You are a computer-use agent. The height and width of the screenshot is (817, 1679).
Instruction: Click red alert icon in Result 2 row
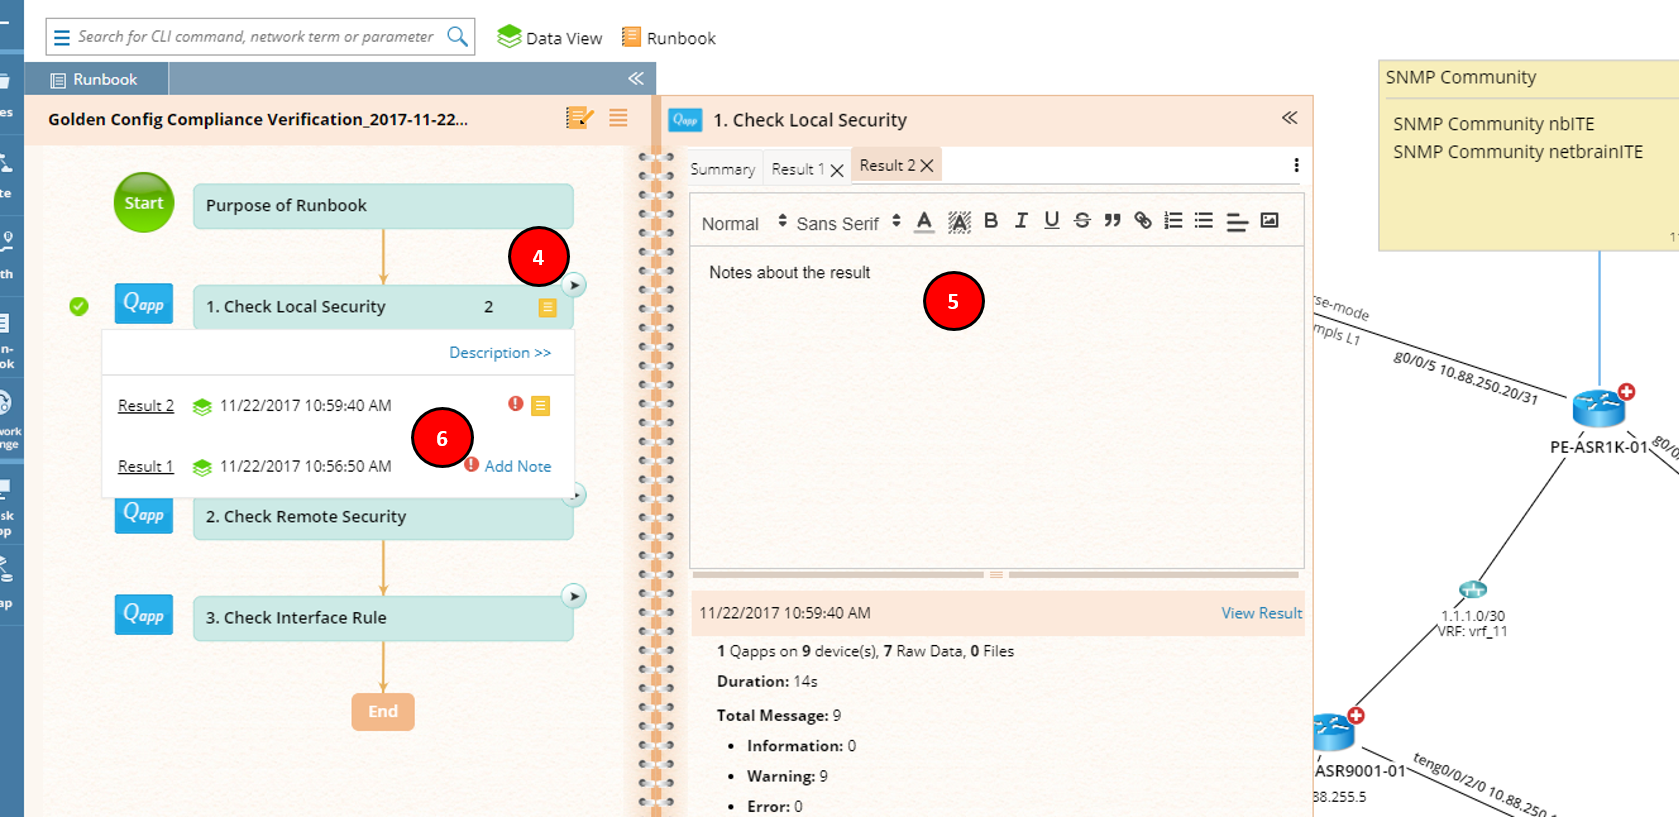point(516,403)
